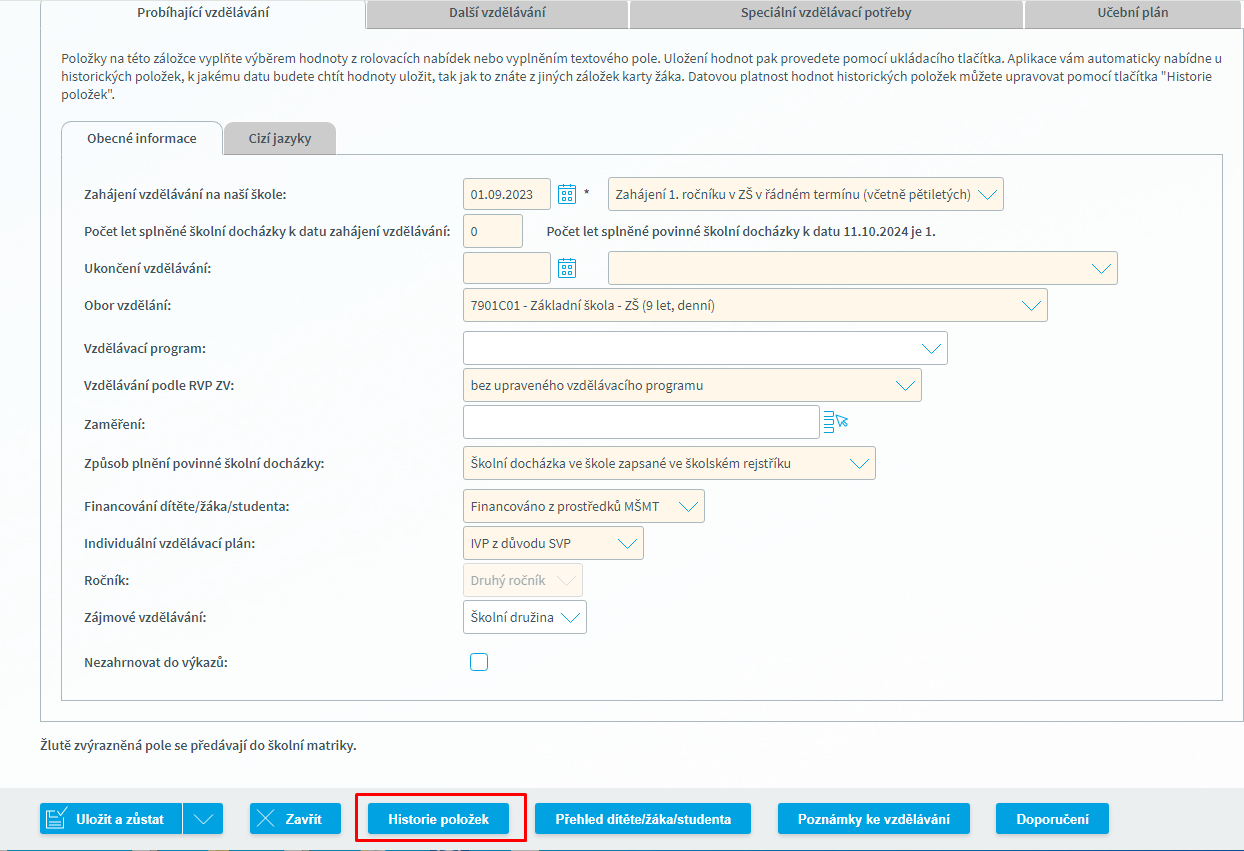Click the Zaměření list selection icon

click(835, 422)
